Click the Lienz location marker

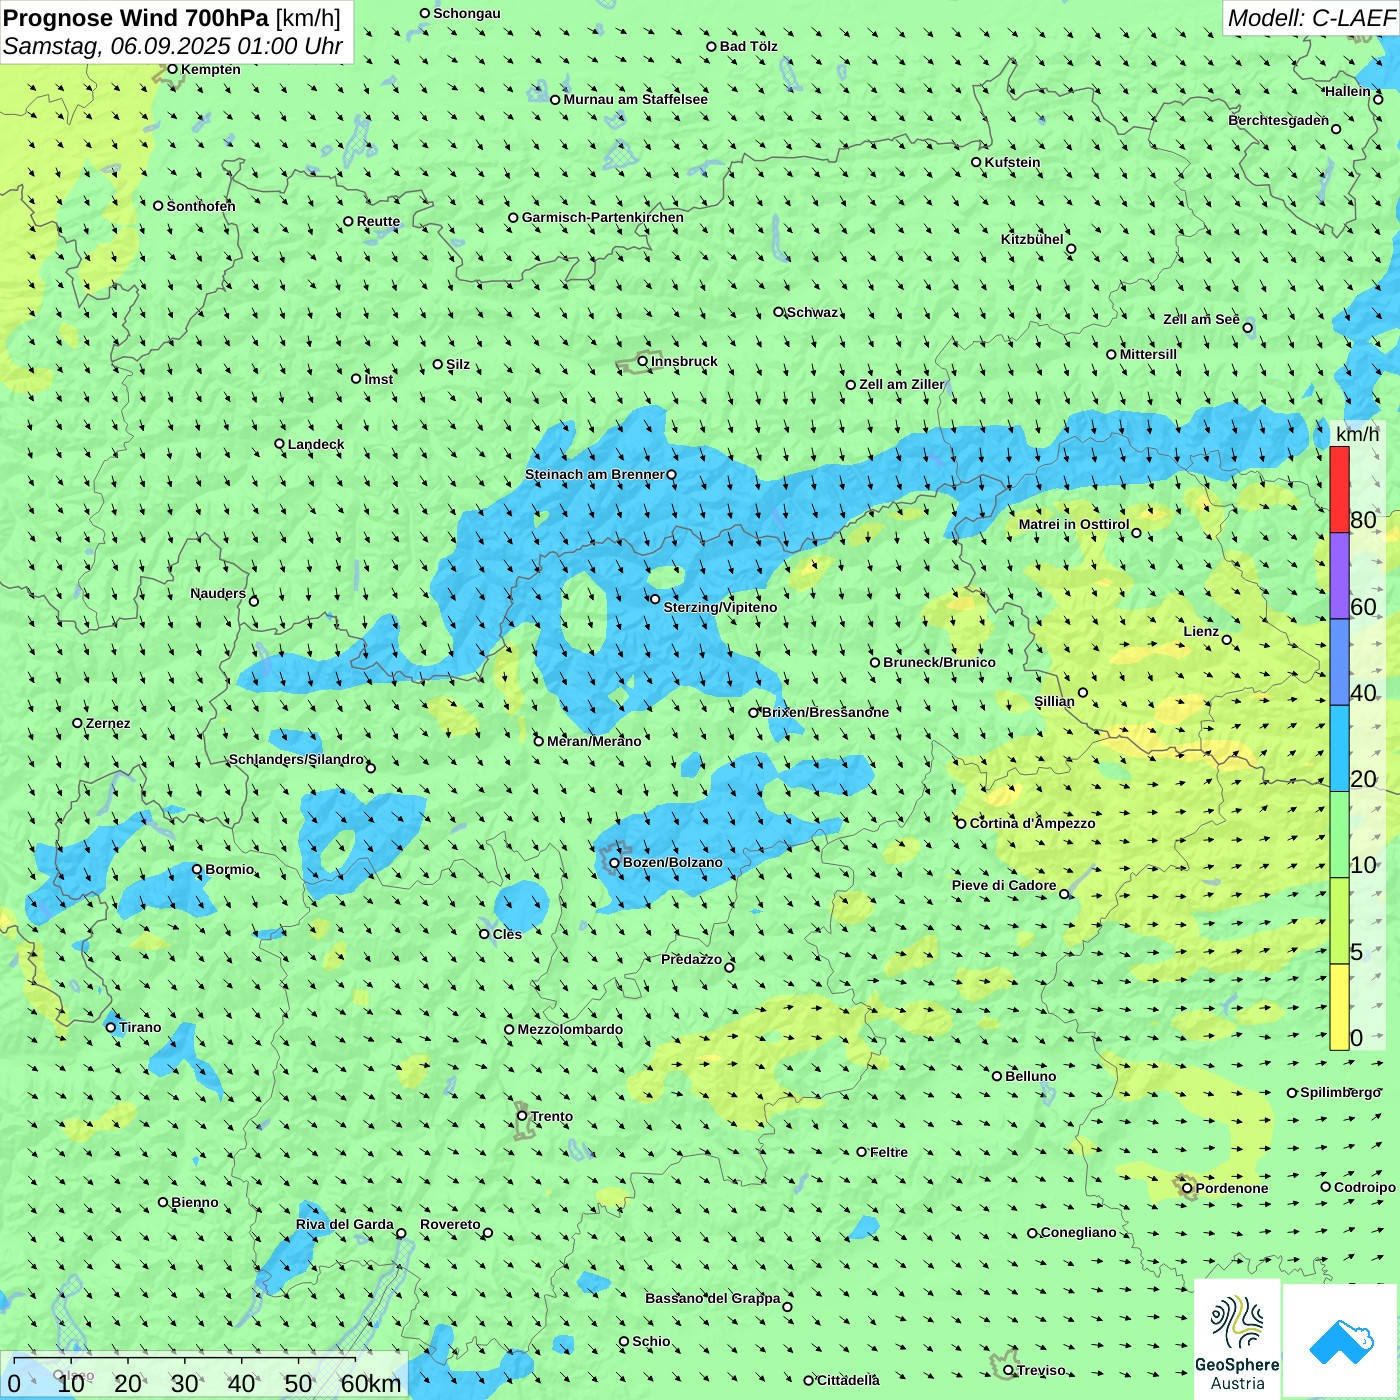(1227, 640)
